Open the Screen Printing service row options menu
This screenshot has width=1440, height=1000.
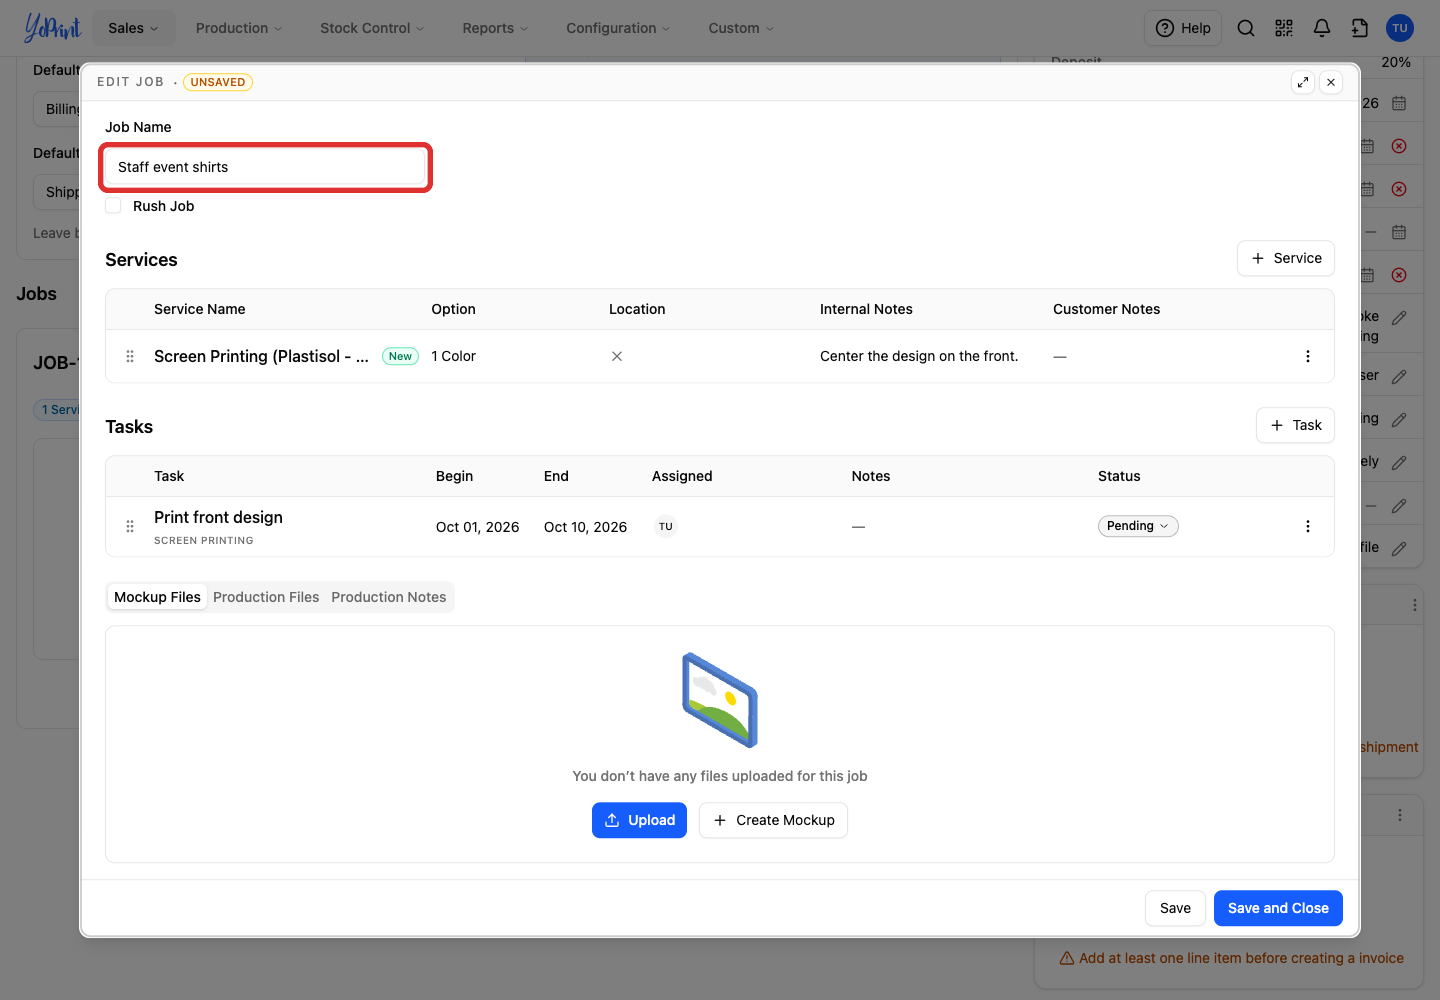click(x=1308, y=356)
